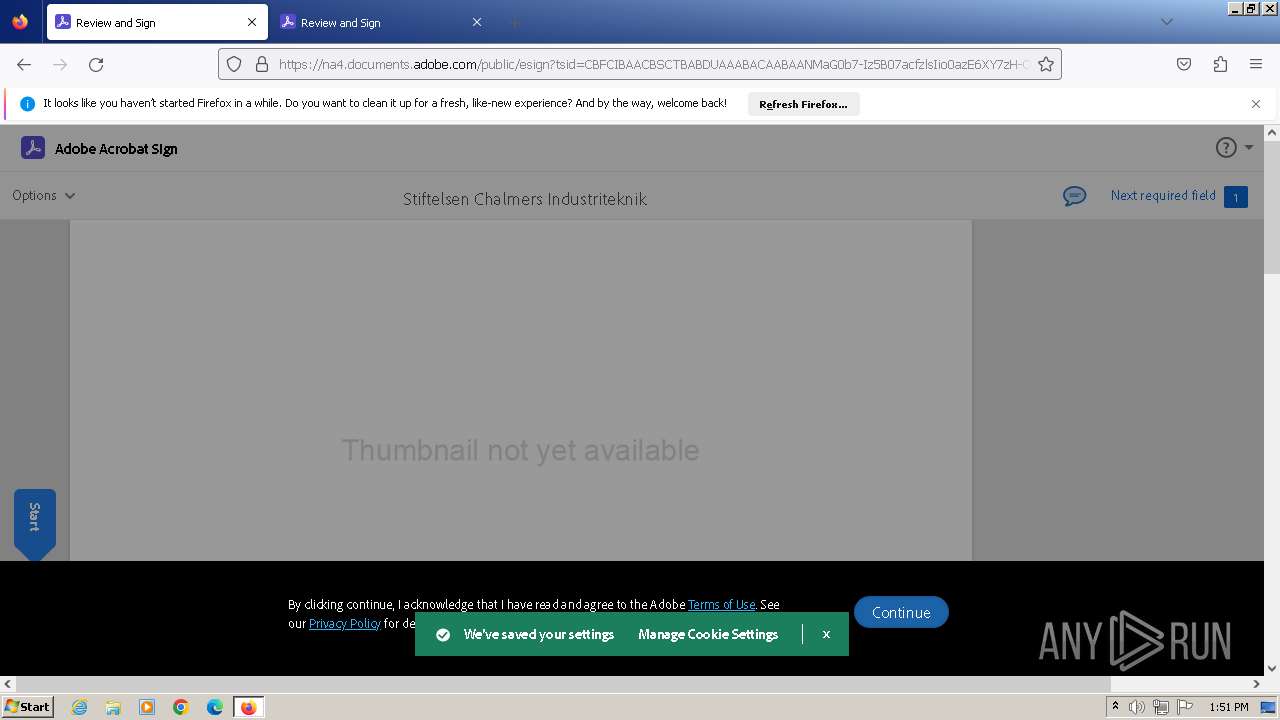Open the Windows Start menu
This screenshot has width=1280, height=720.
pyautogui.click(x=28, y=706)
